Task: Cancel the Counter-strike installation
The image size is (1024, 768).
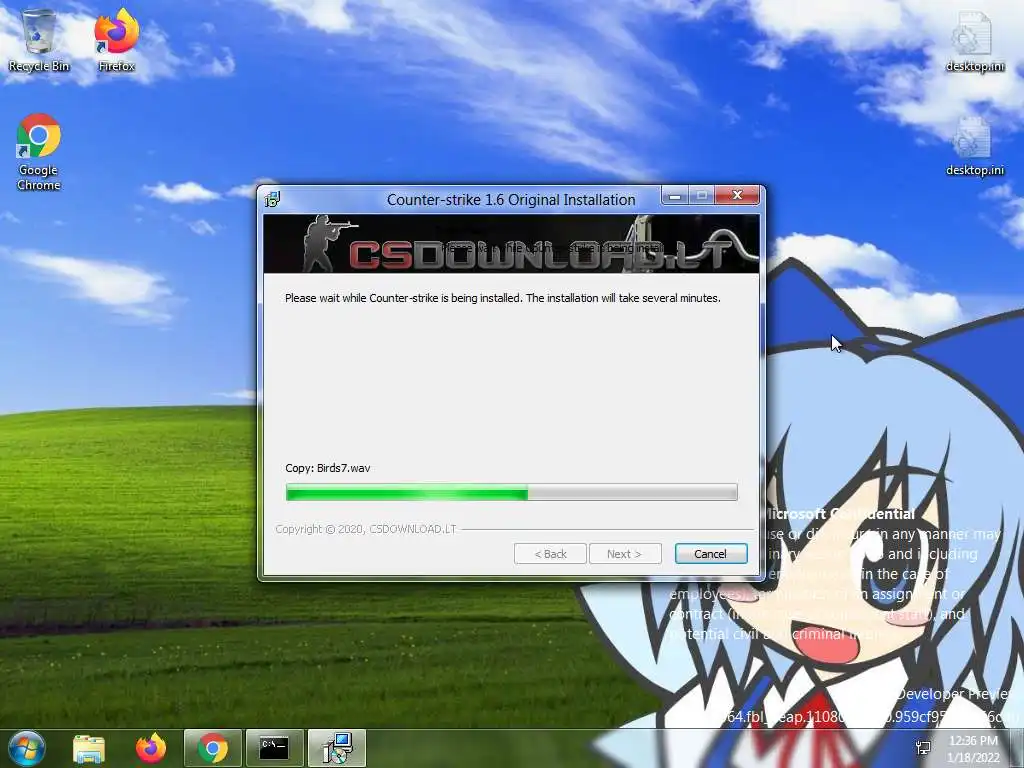Action: click(711, 554)
